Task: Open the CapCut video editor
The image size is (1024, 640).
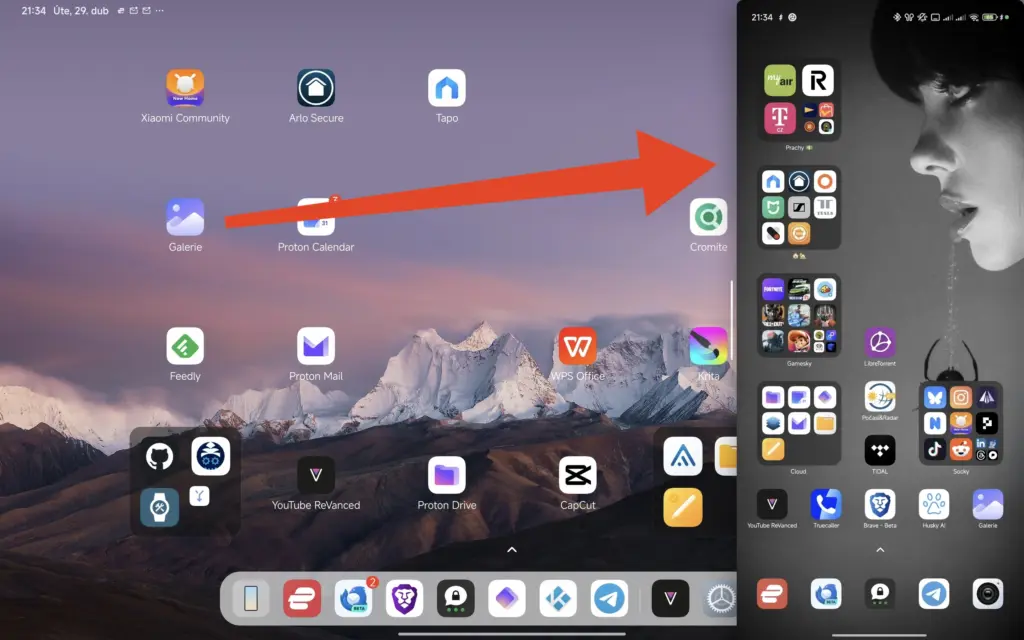Action: coord(577,475)
